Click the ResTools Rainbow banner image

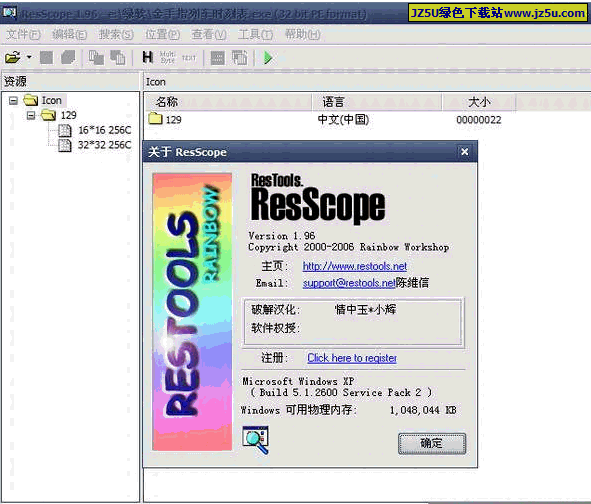(x=192, y=312)
